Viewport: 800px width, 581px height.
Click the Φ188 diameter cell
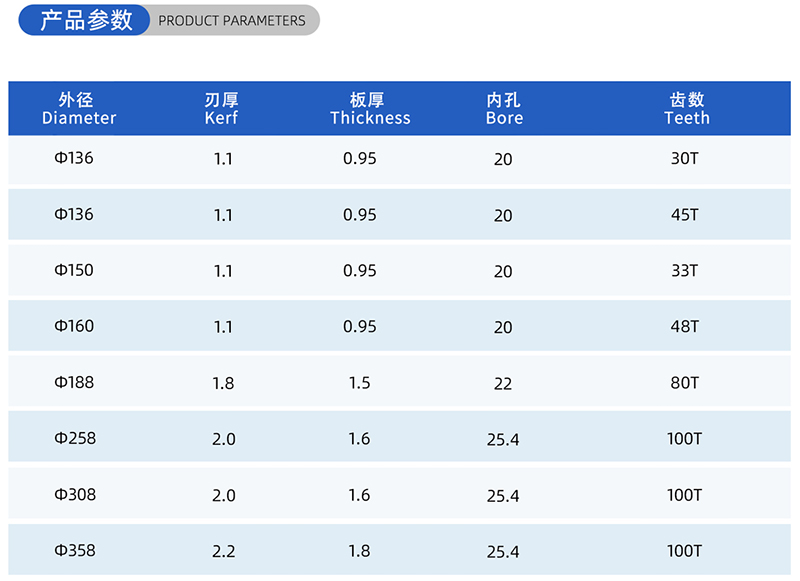74,382
